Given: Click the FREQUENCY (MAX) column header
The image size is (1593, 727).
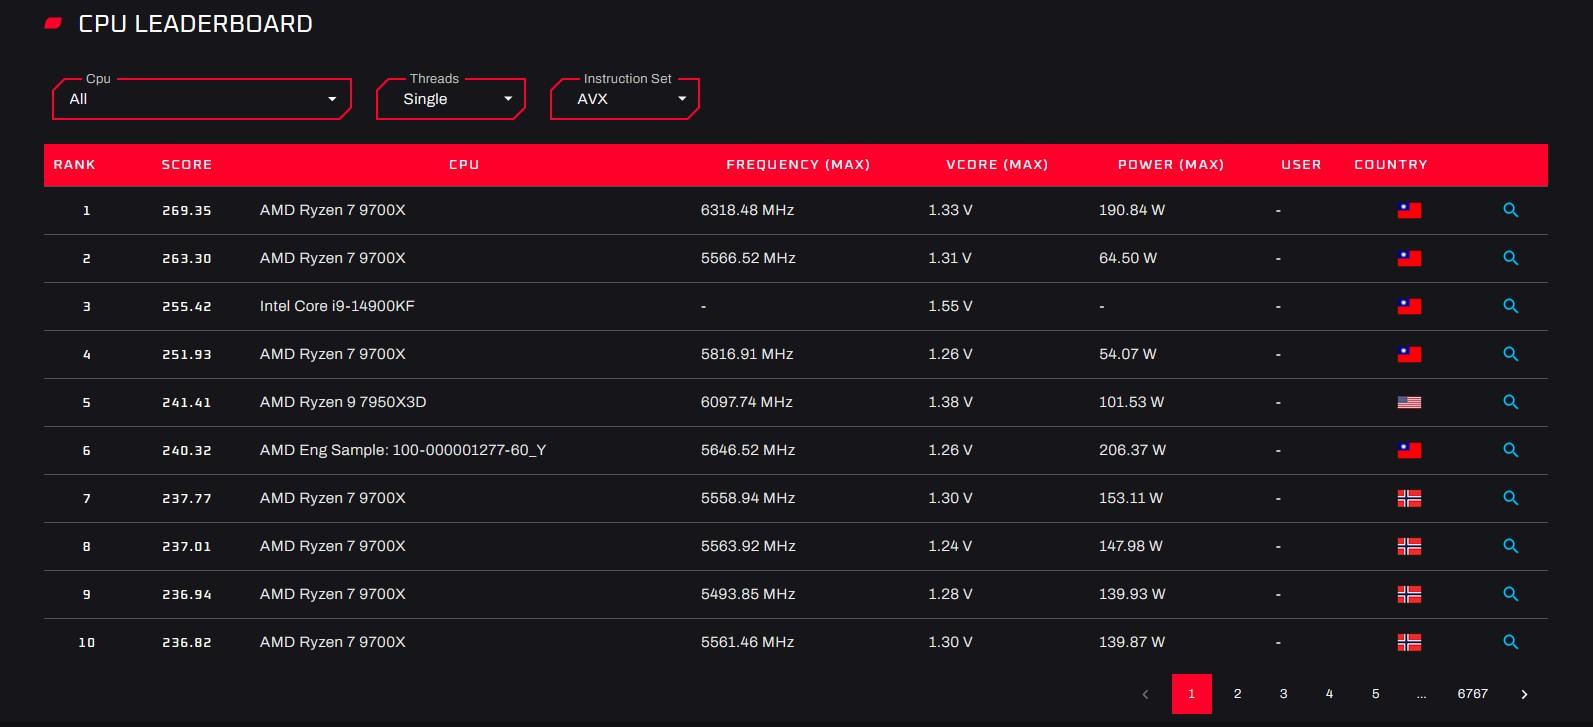Looking at the screenshot, I should [x=797, y=165].
